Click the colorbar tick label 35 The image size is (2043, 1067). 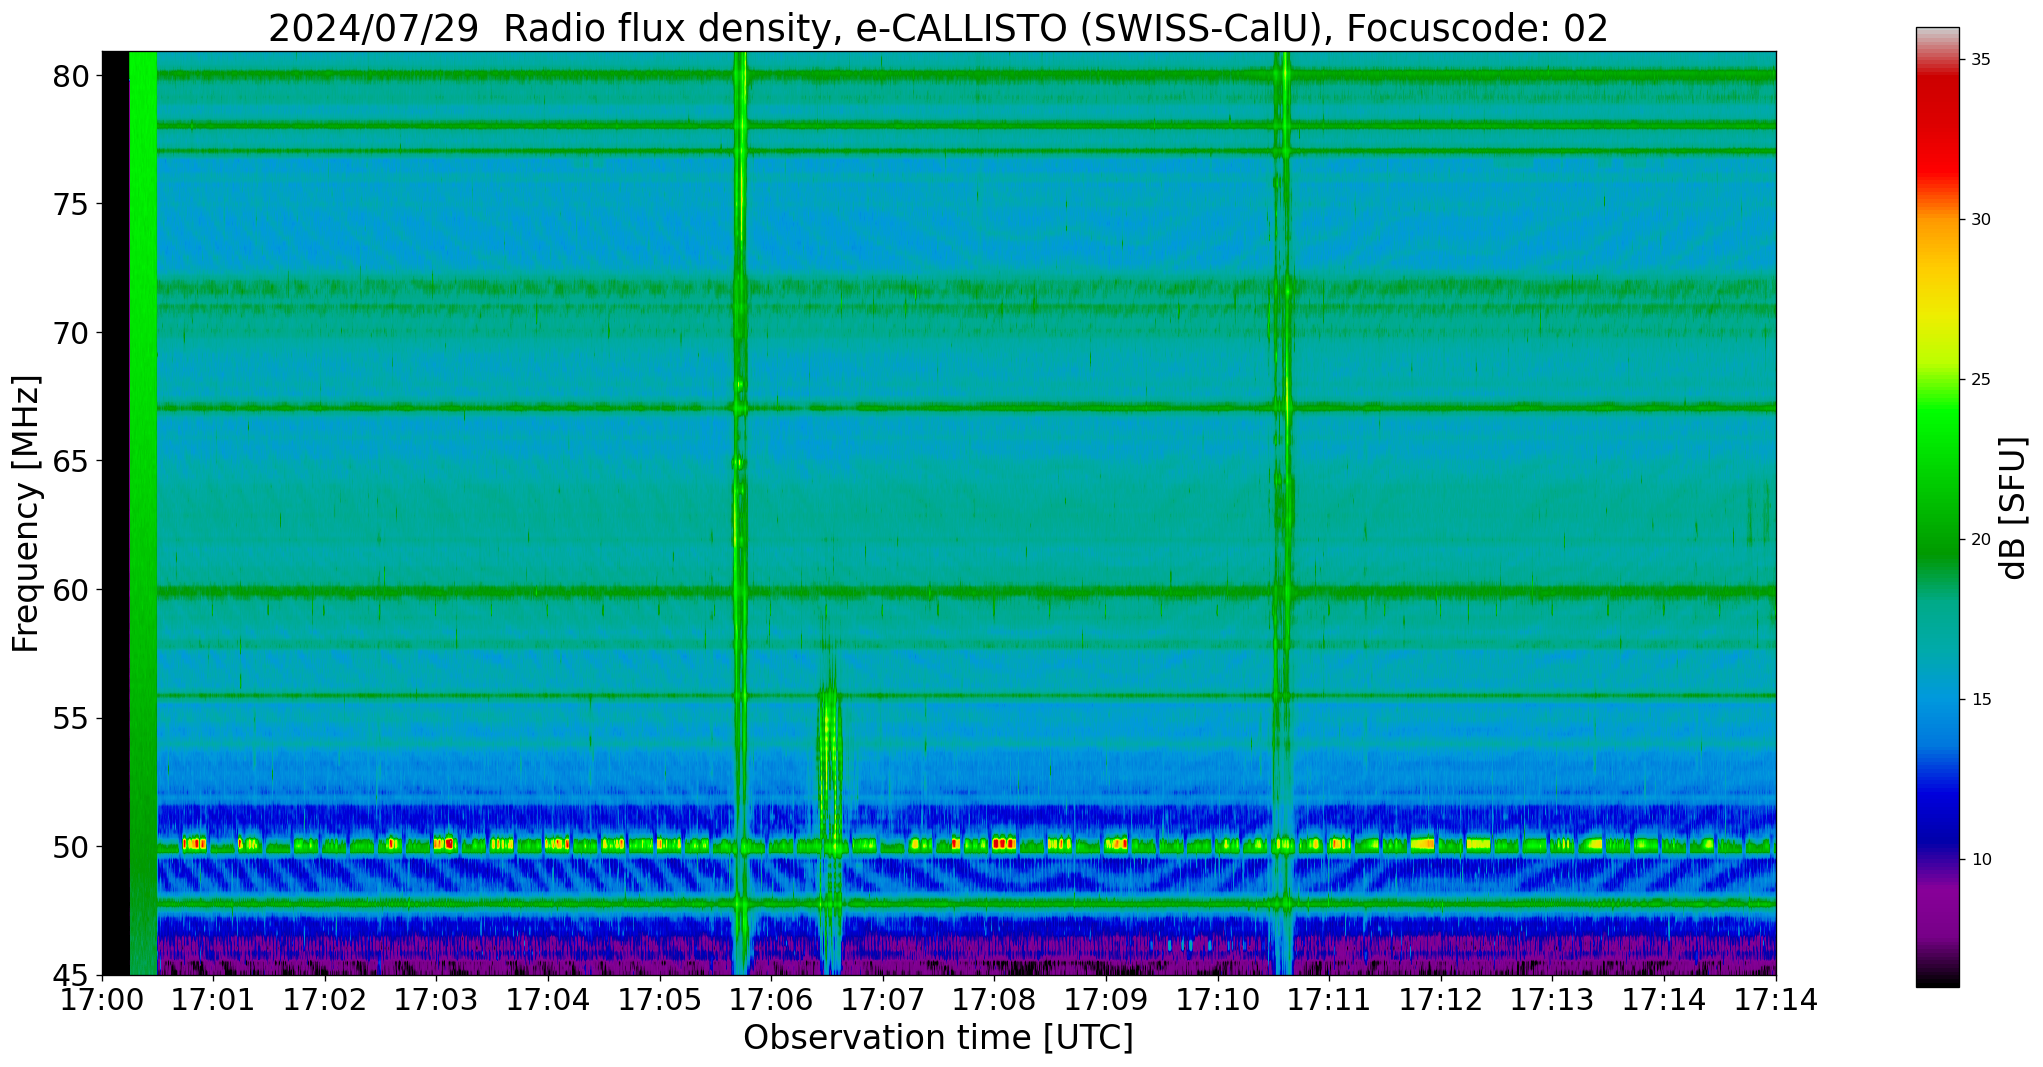[1981, 60]
